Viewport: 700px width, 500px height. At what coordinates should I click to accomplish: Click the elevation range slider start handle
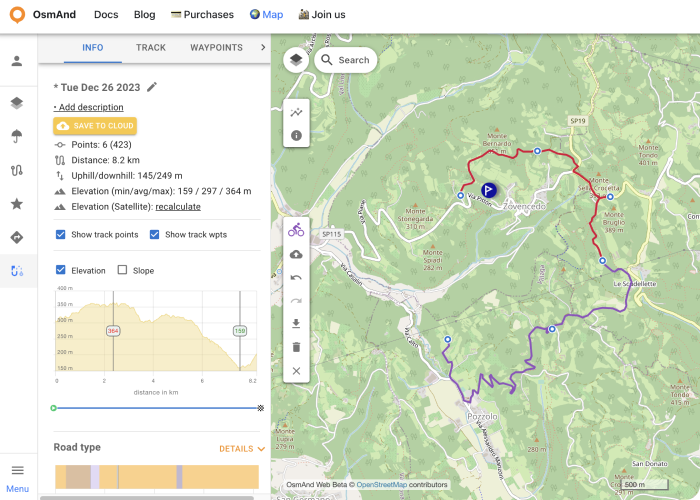click(53, 408)
